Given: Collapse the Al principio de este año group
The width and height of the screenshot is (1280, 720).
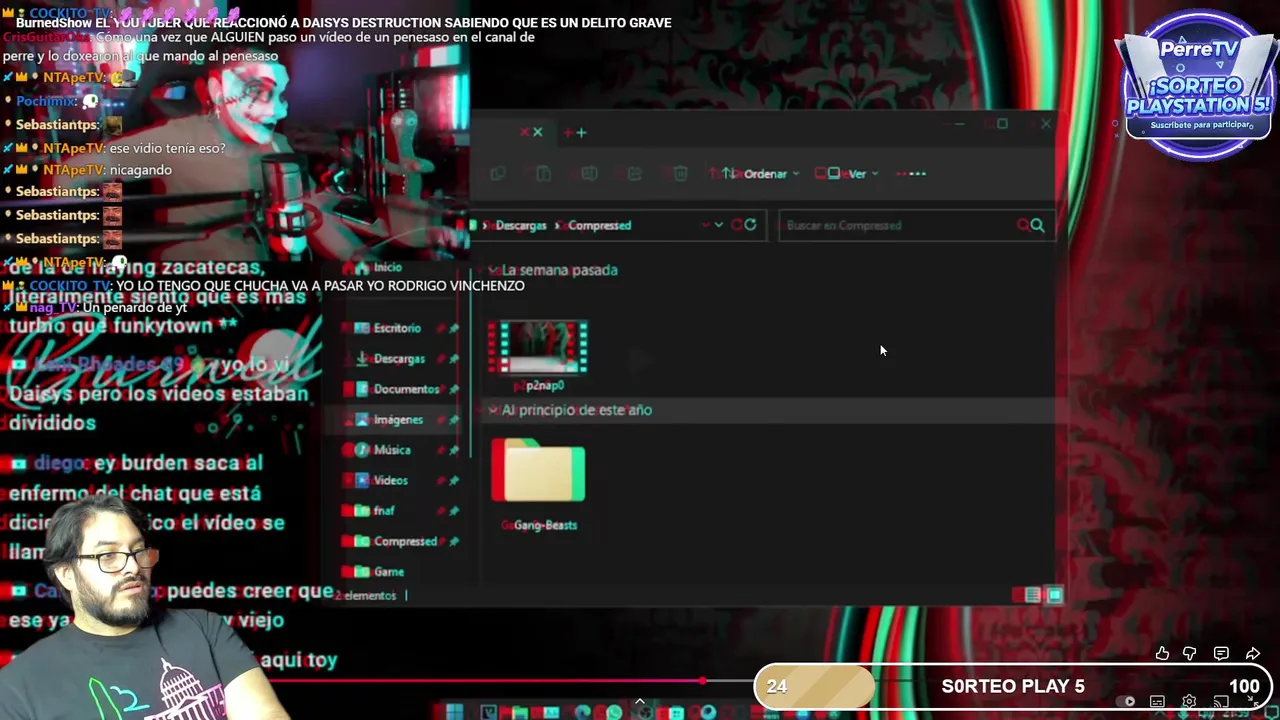Looking at the screenshot, I should [493, 410].
